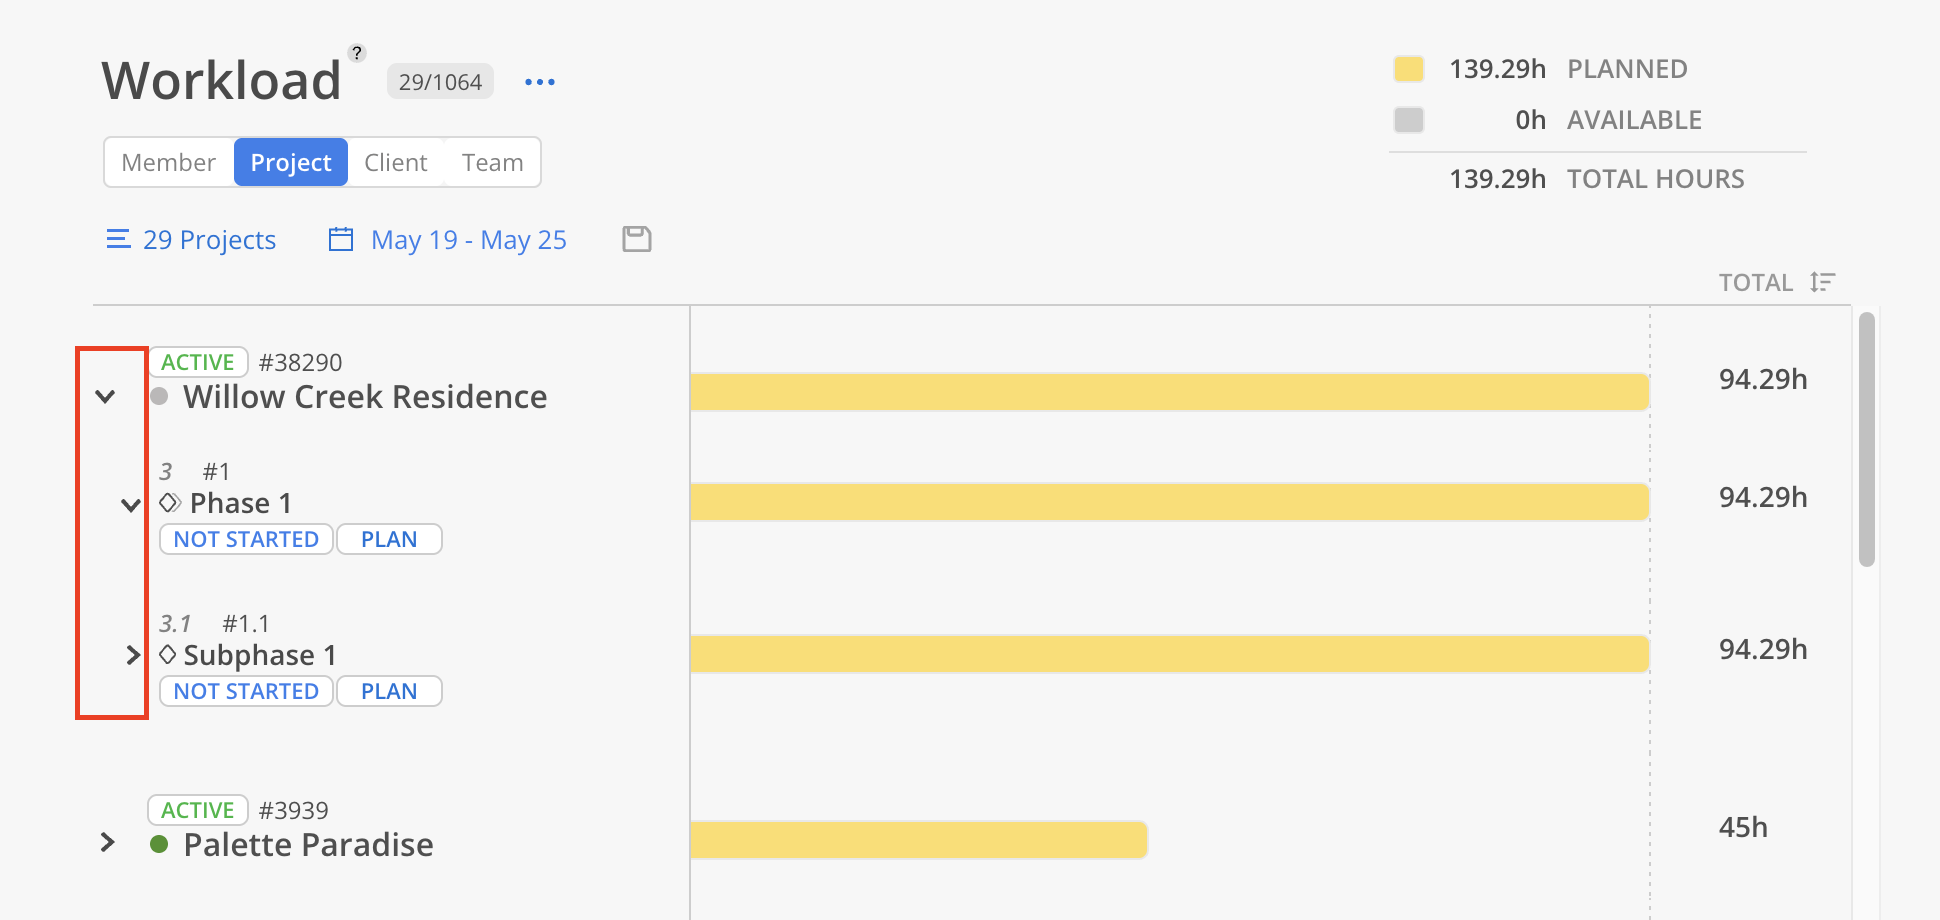The height and width of the screenshot is (920, 1940).
Task: Click the NOT STARTED badge under Phase 1
Action: [x=245, y=539]
